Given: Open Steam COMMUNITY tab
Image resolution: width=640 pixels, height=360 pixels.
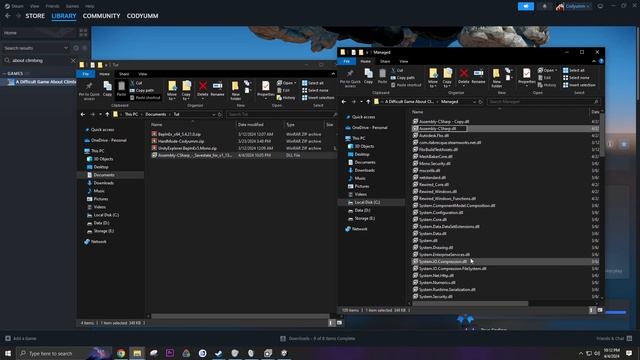Looking at the screenshot, I should (102, 16).
